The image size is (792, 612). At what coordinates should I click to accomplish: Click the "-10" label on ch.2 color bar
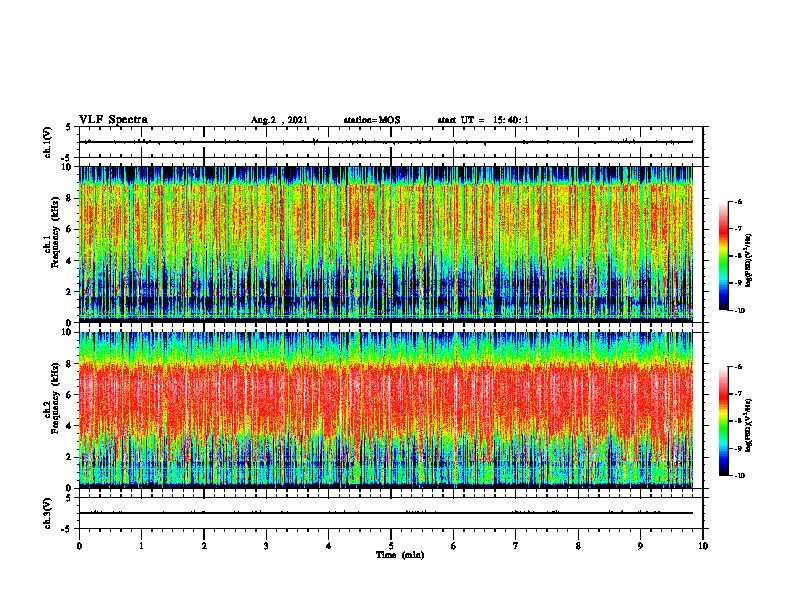[739, 476]
